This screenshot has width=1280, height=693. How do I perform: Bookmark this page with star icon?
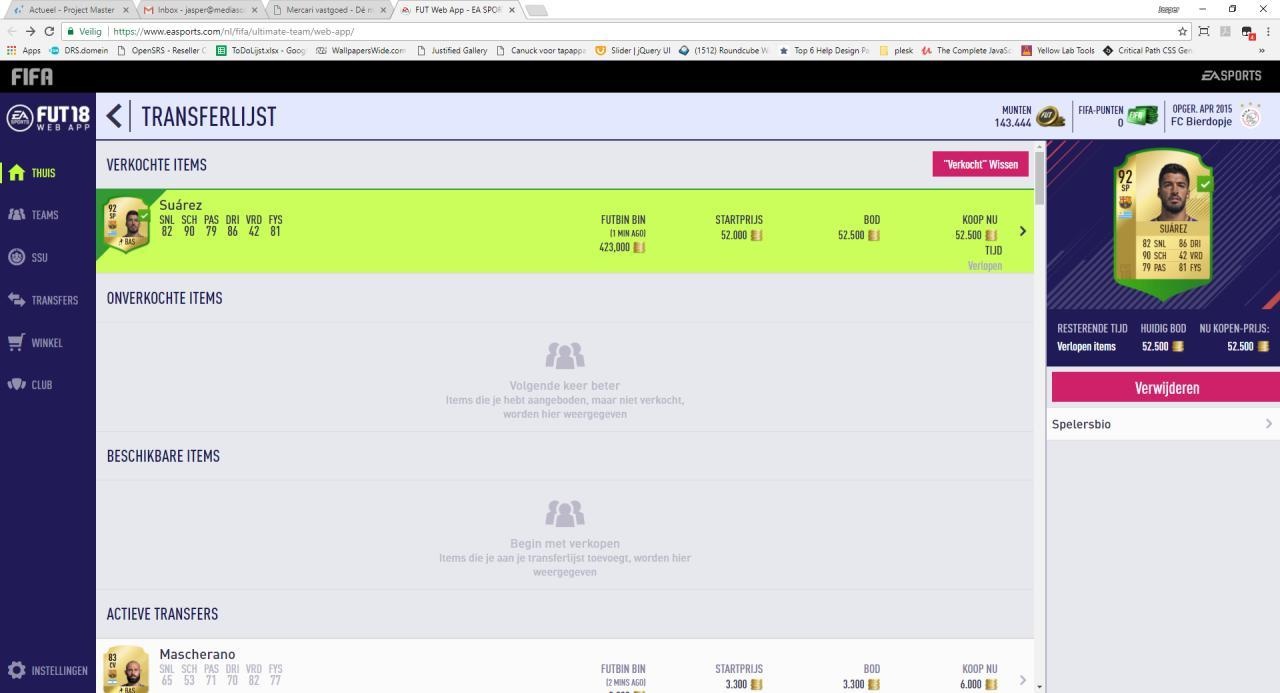1183,31
